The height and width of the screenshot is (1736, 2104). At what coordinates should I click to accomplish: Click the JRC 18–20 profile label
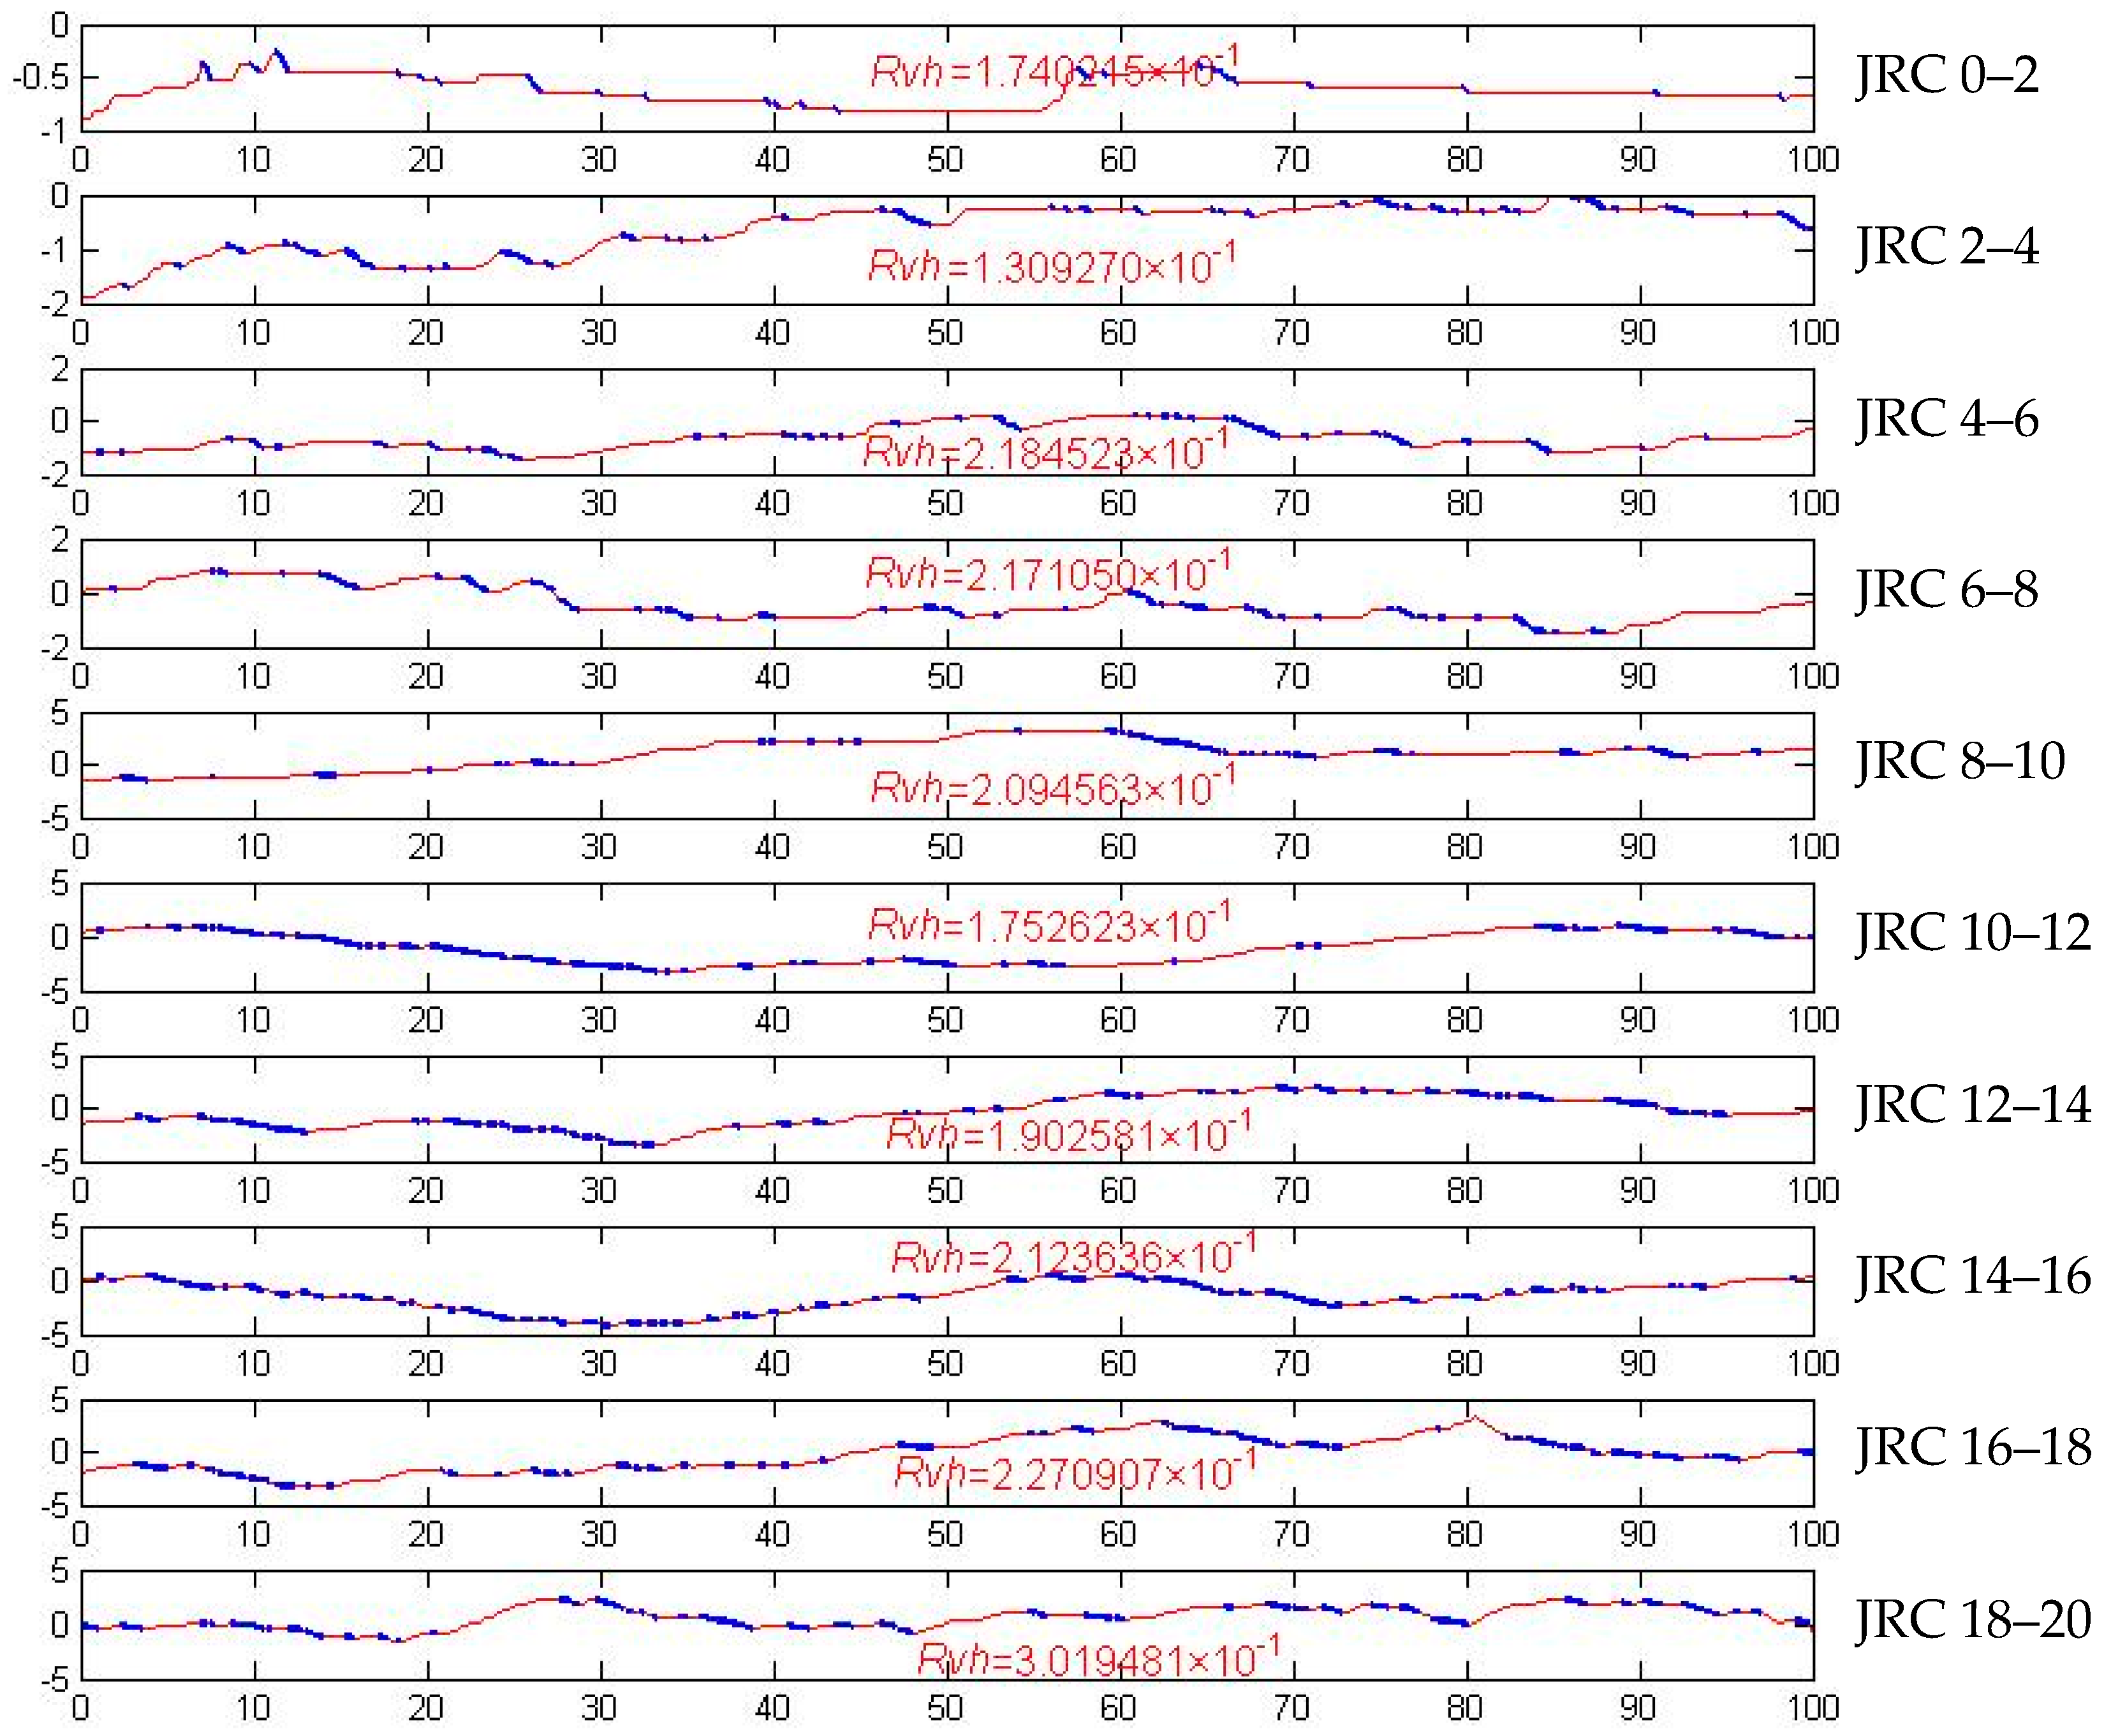pos(1972,1620)
